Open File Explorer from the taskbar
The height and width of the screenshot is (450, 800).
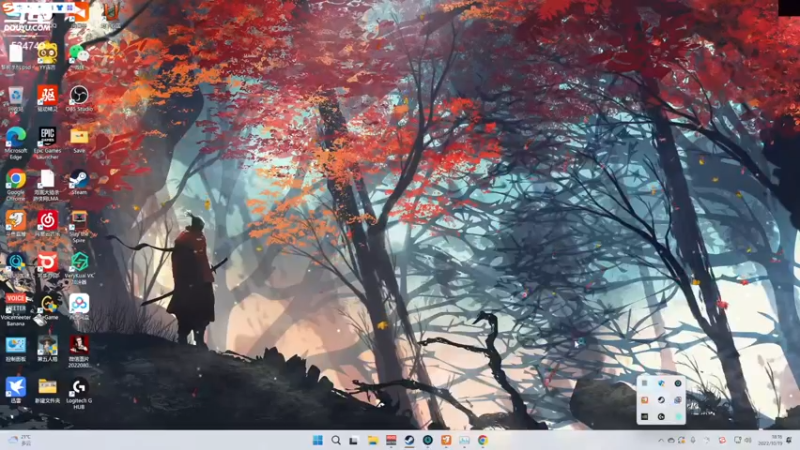(372, 440)
